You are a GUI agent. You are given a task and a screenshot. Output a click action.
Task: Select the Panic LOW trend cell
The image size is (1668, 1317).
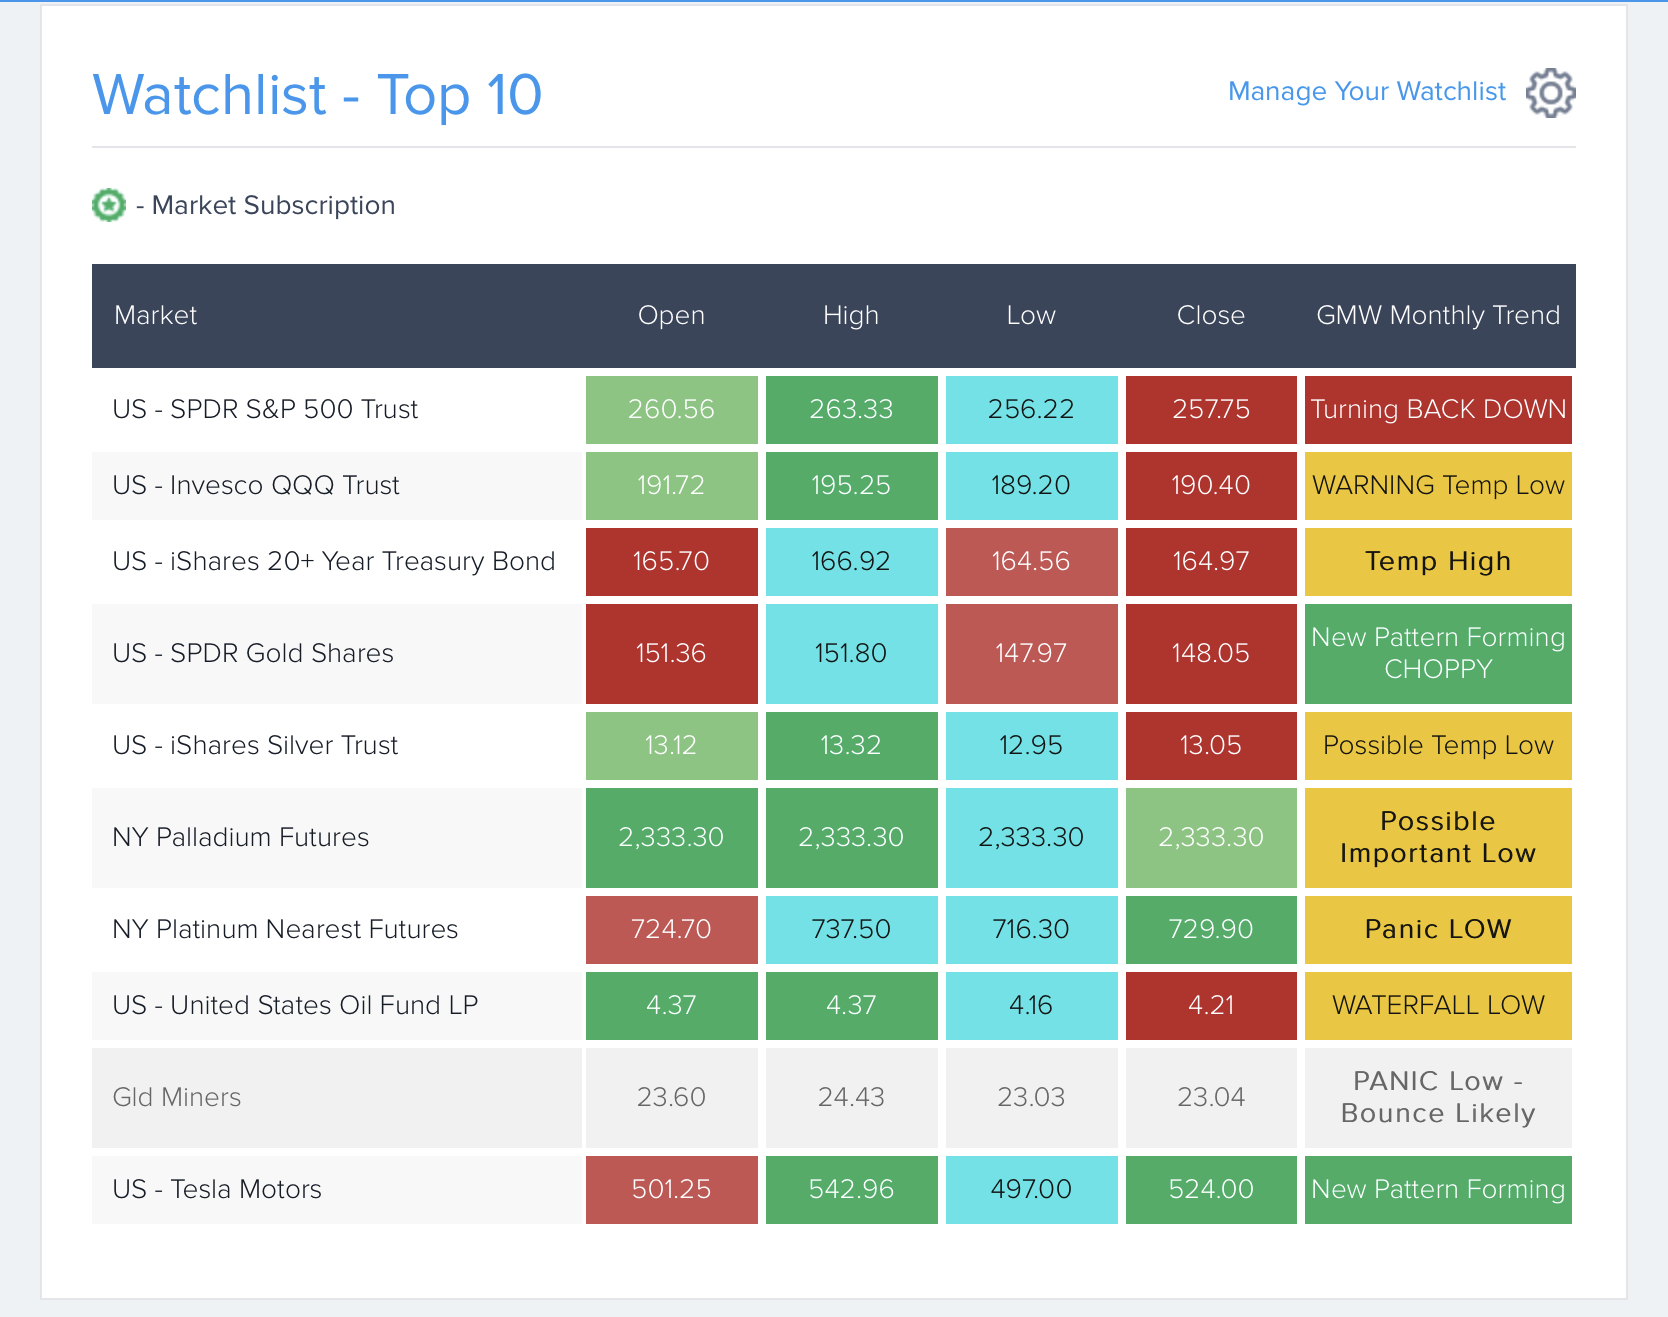pyautogui.click(x=1438, y=930)
